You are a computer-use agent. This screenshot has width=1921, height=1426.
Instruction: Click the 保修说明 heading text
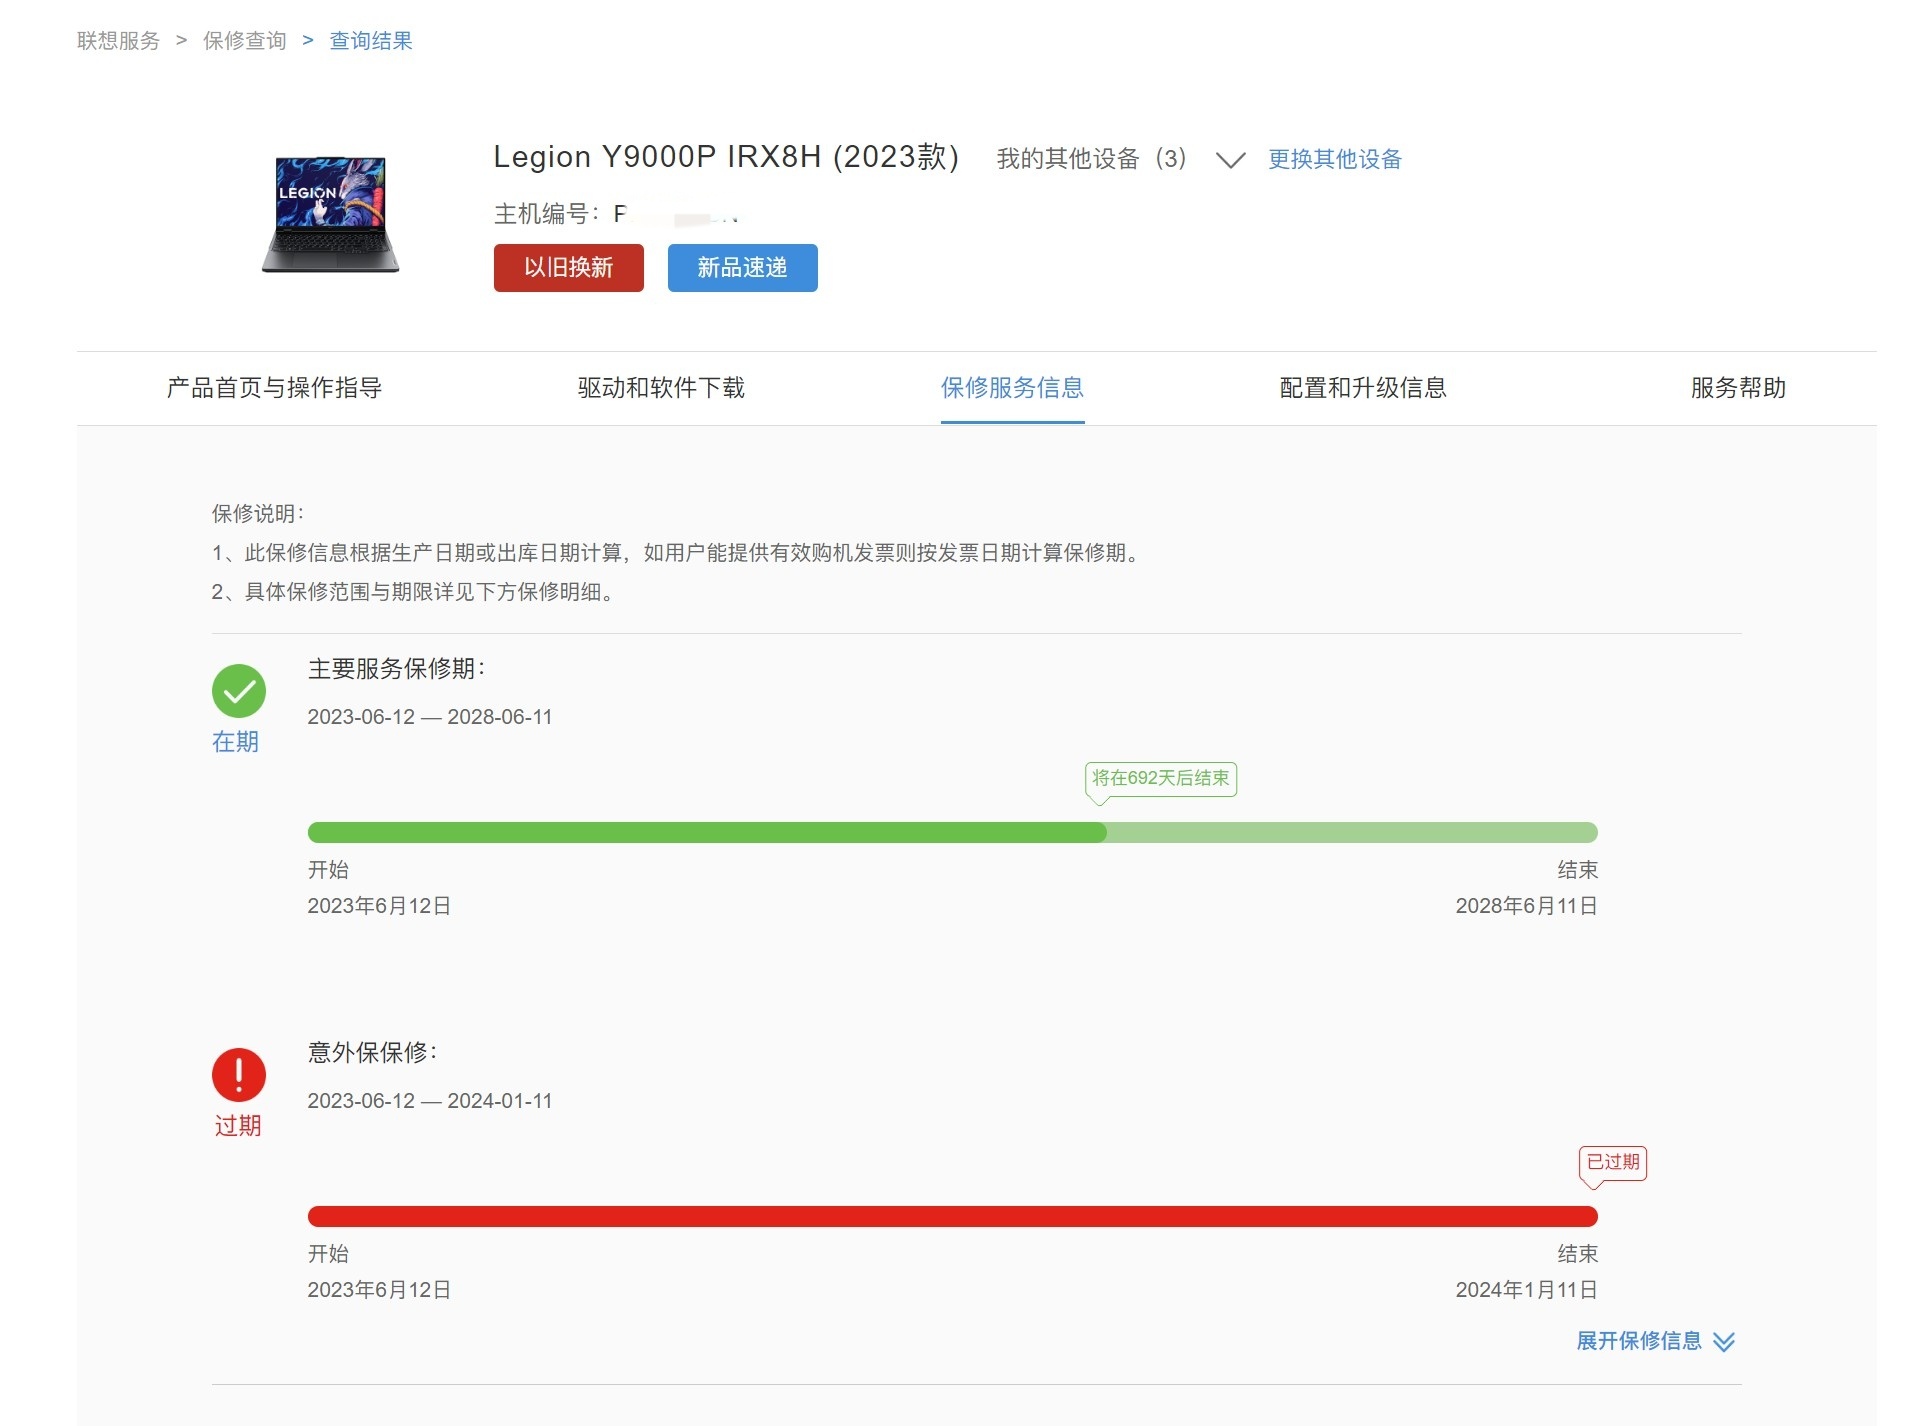(x=258, y=514)
